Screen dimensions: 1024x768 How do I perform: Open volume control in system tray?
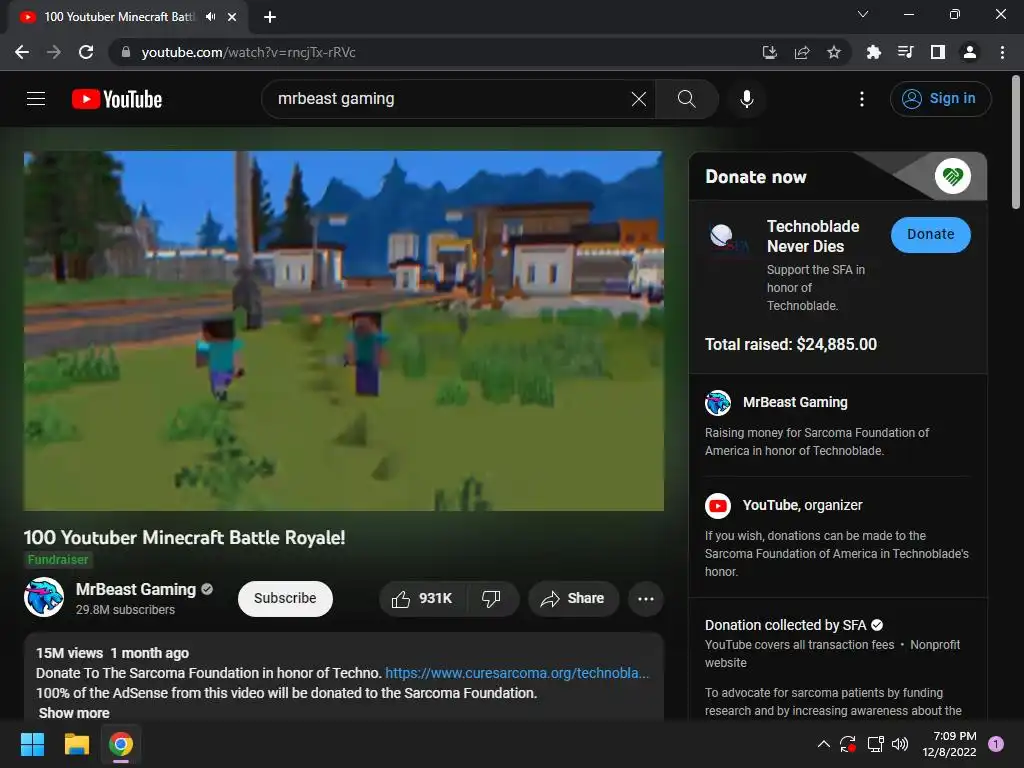coord(900,744)
